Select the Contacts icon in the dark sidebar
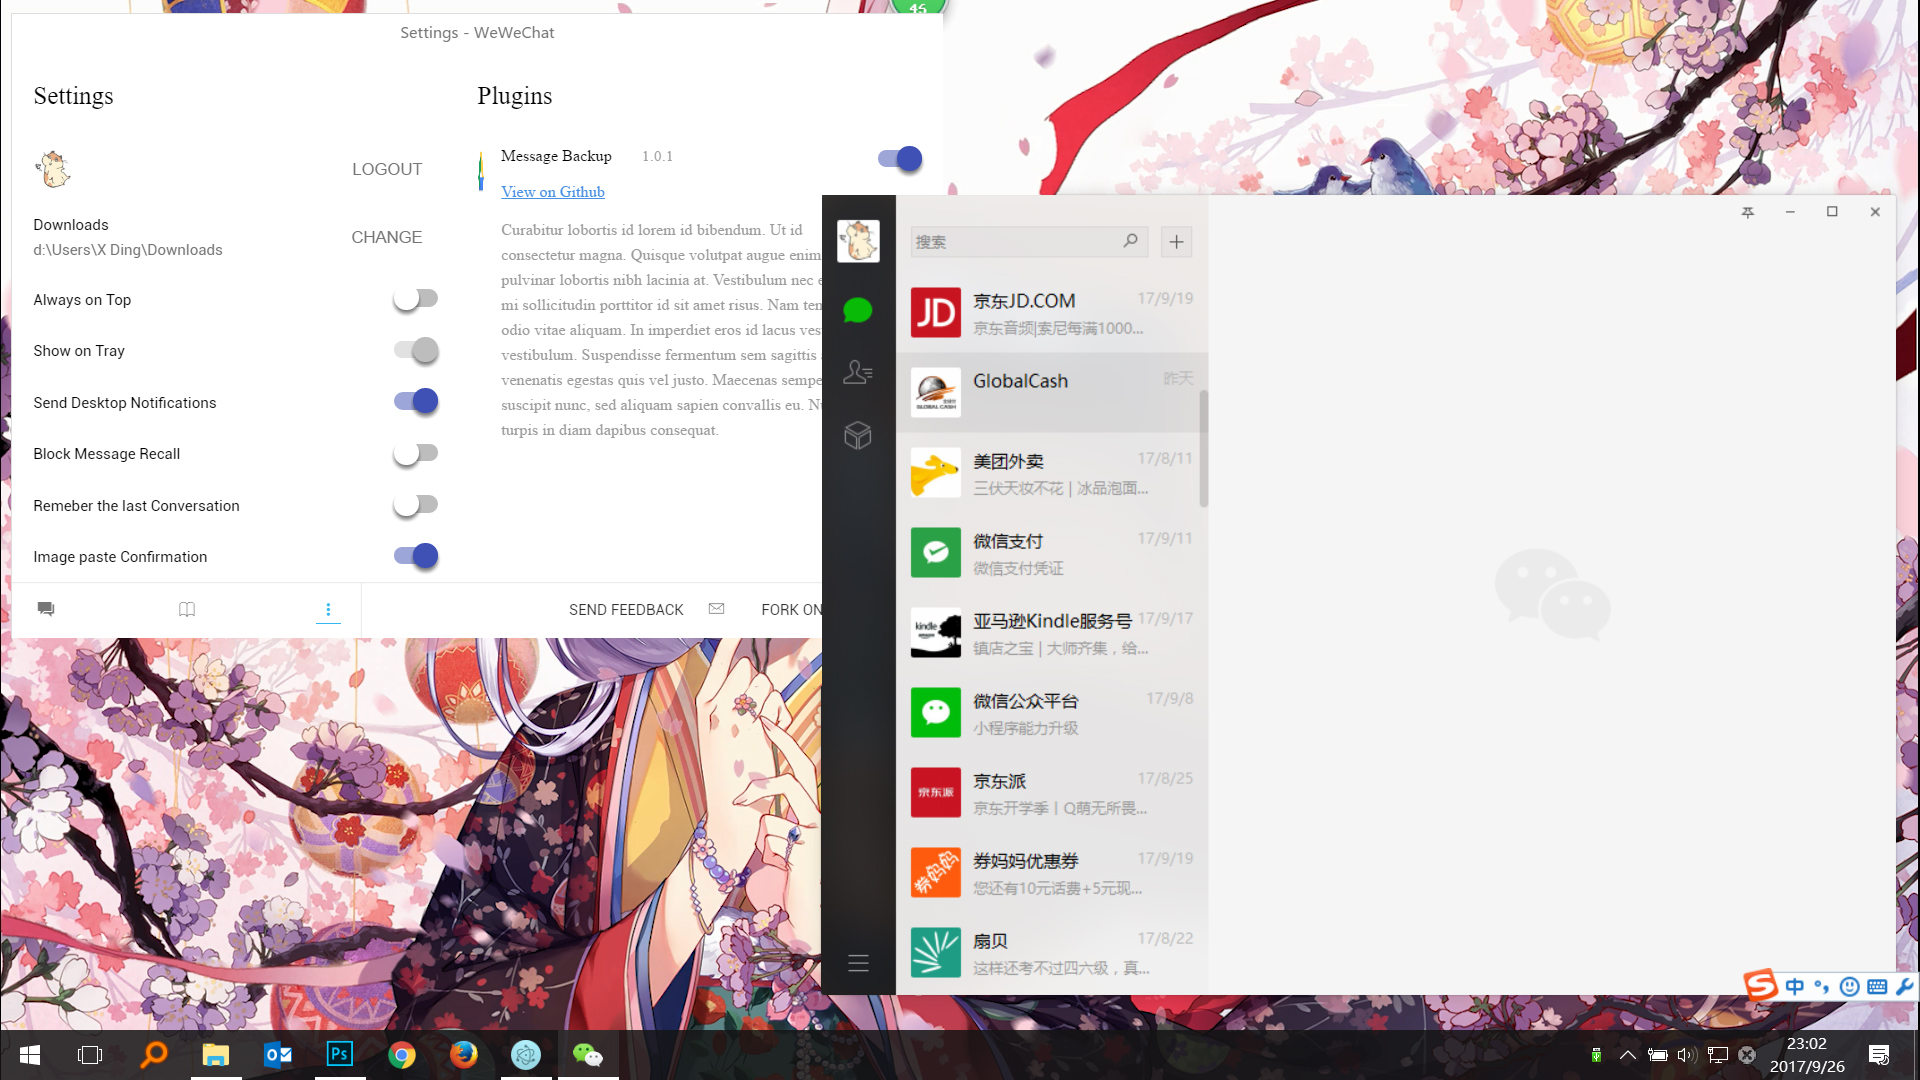Image resolution: width=1920 pixels, height=1080 pixels. [857, 371]
